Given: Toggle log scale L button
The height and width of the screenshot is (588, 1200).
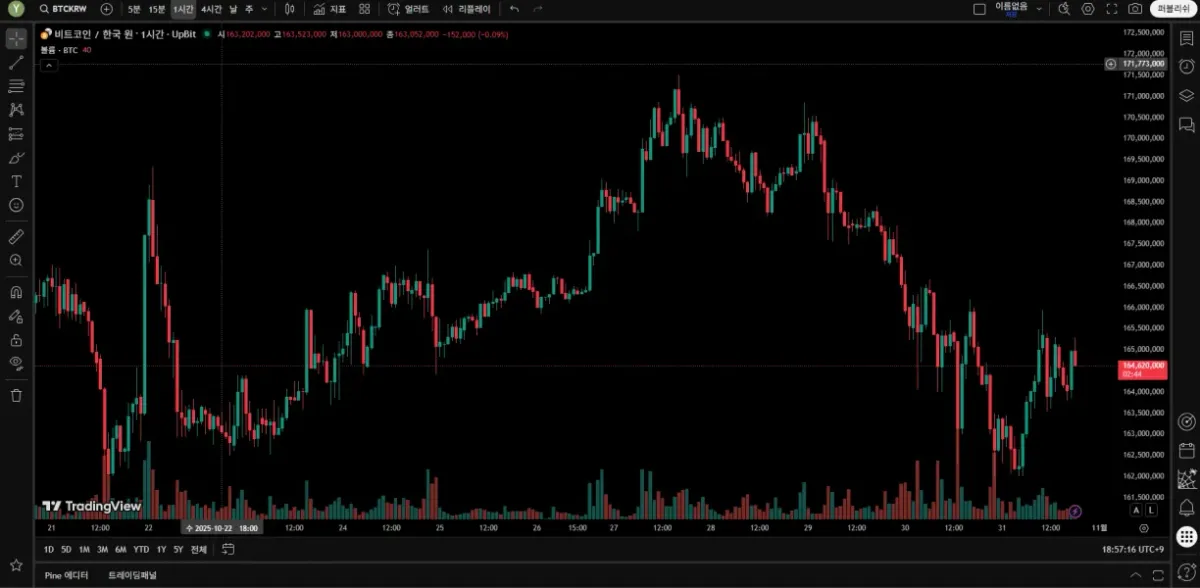Looking at the screenshot, I should click(1151, 511).
